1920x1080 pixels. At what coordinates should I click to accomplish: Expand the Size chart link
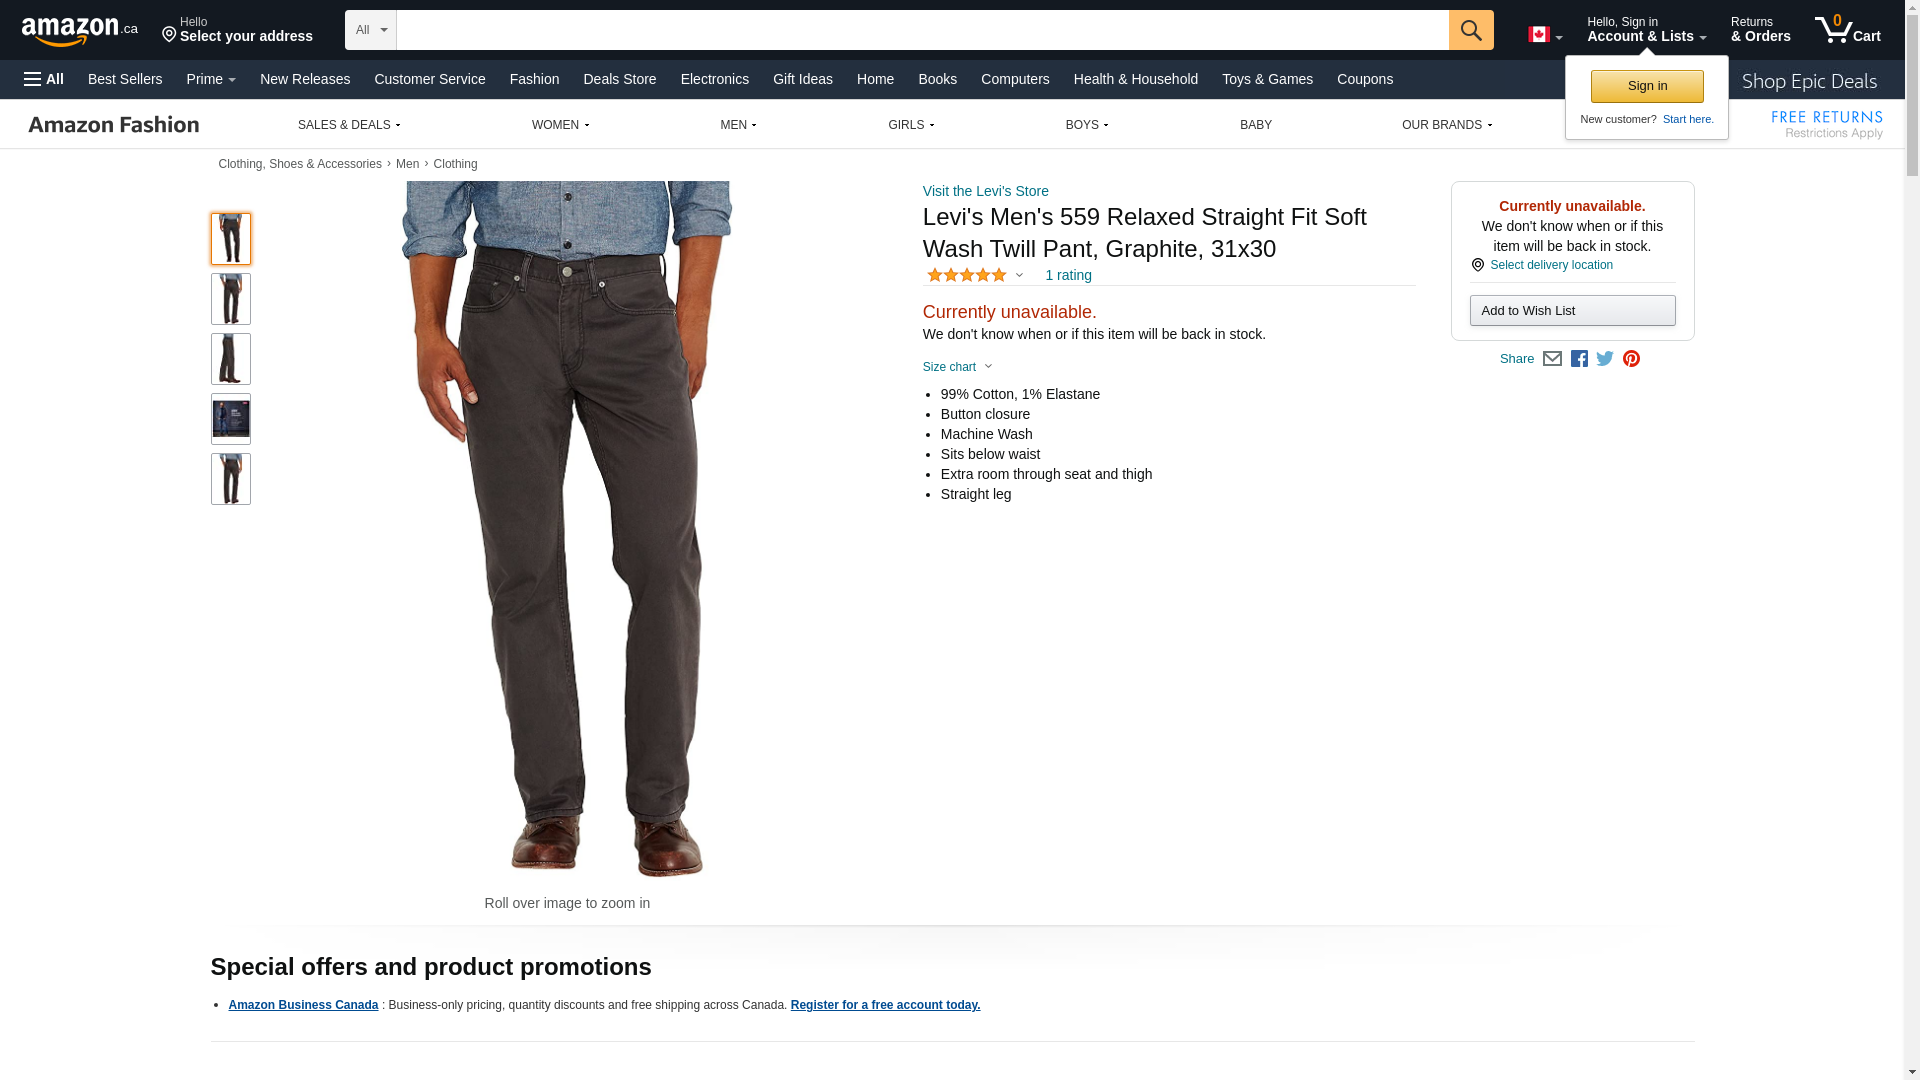[957, 367]
